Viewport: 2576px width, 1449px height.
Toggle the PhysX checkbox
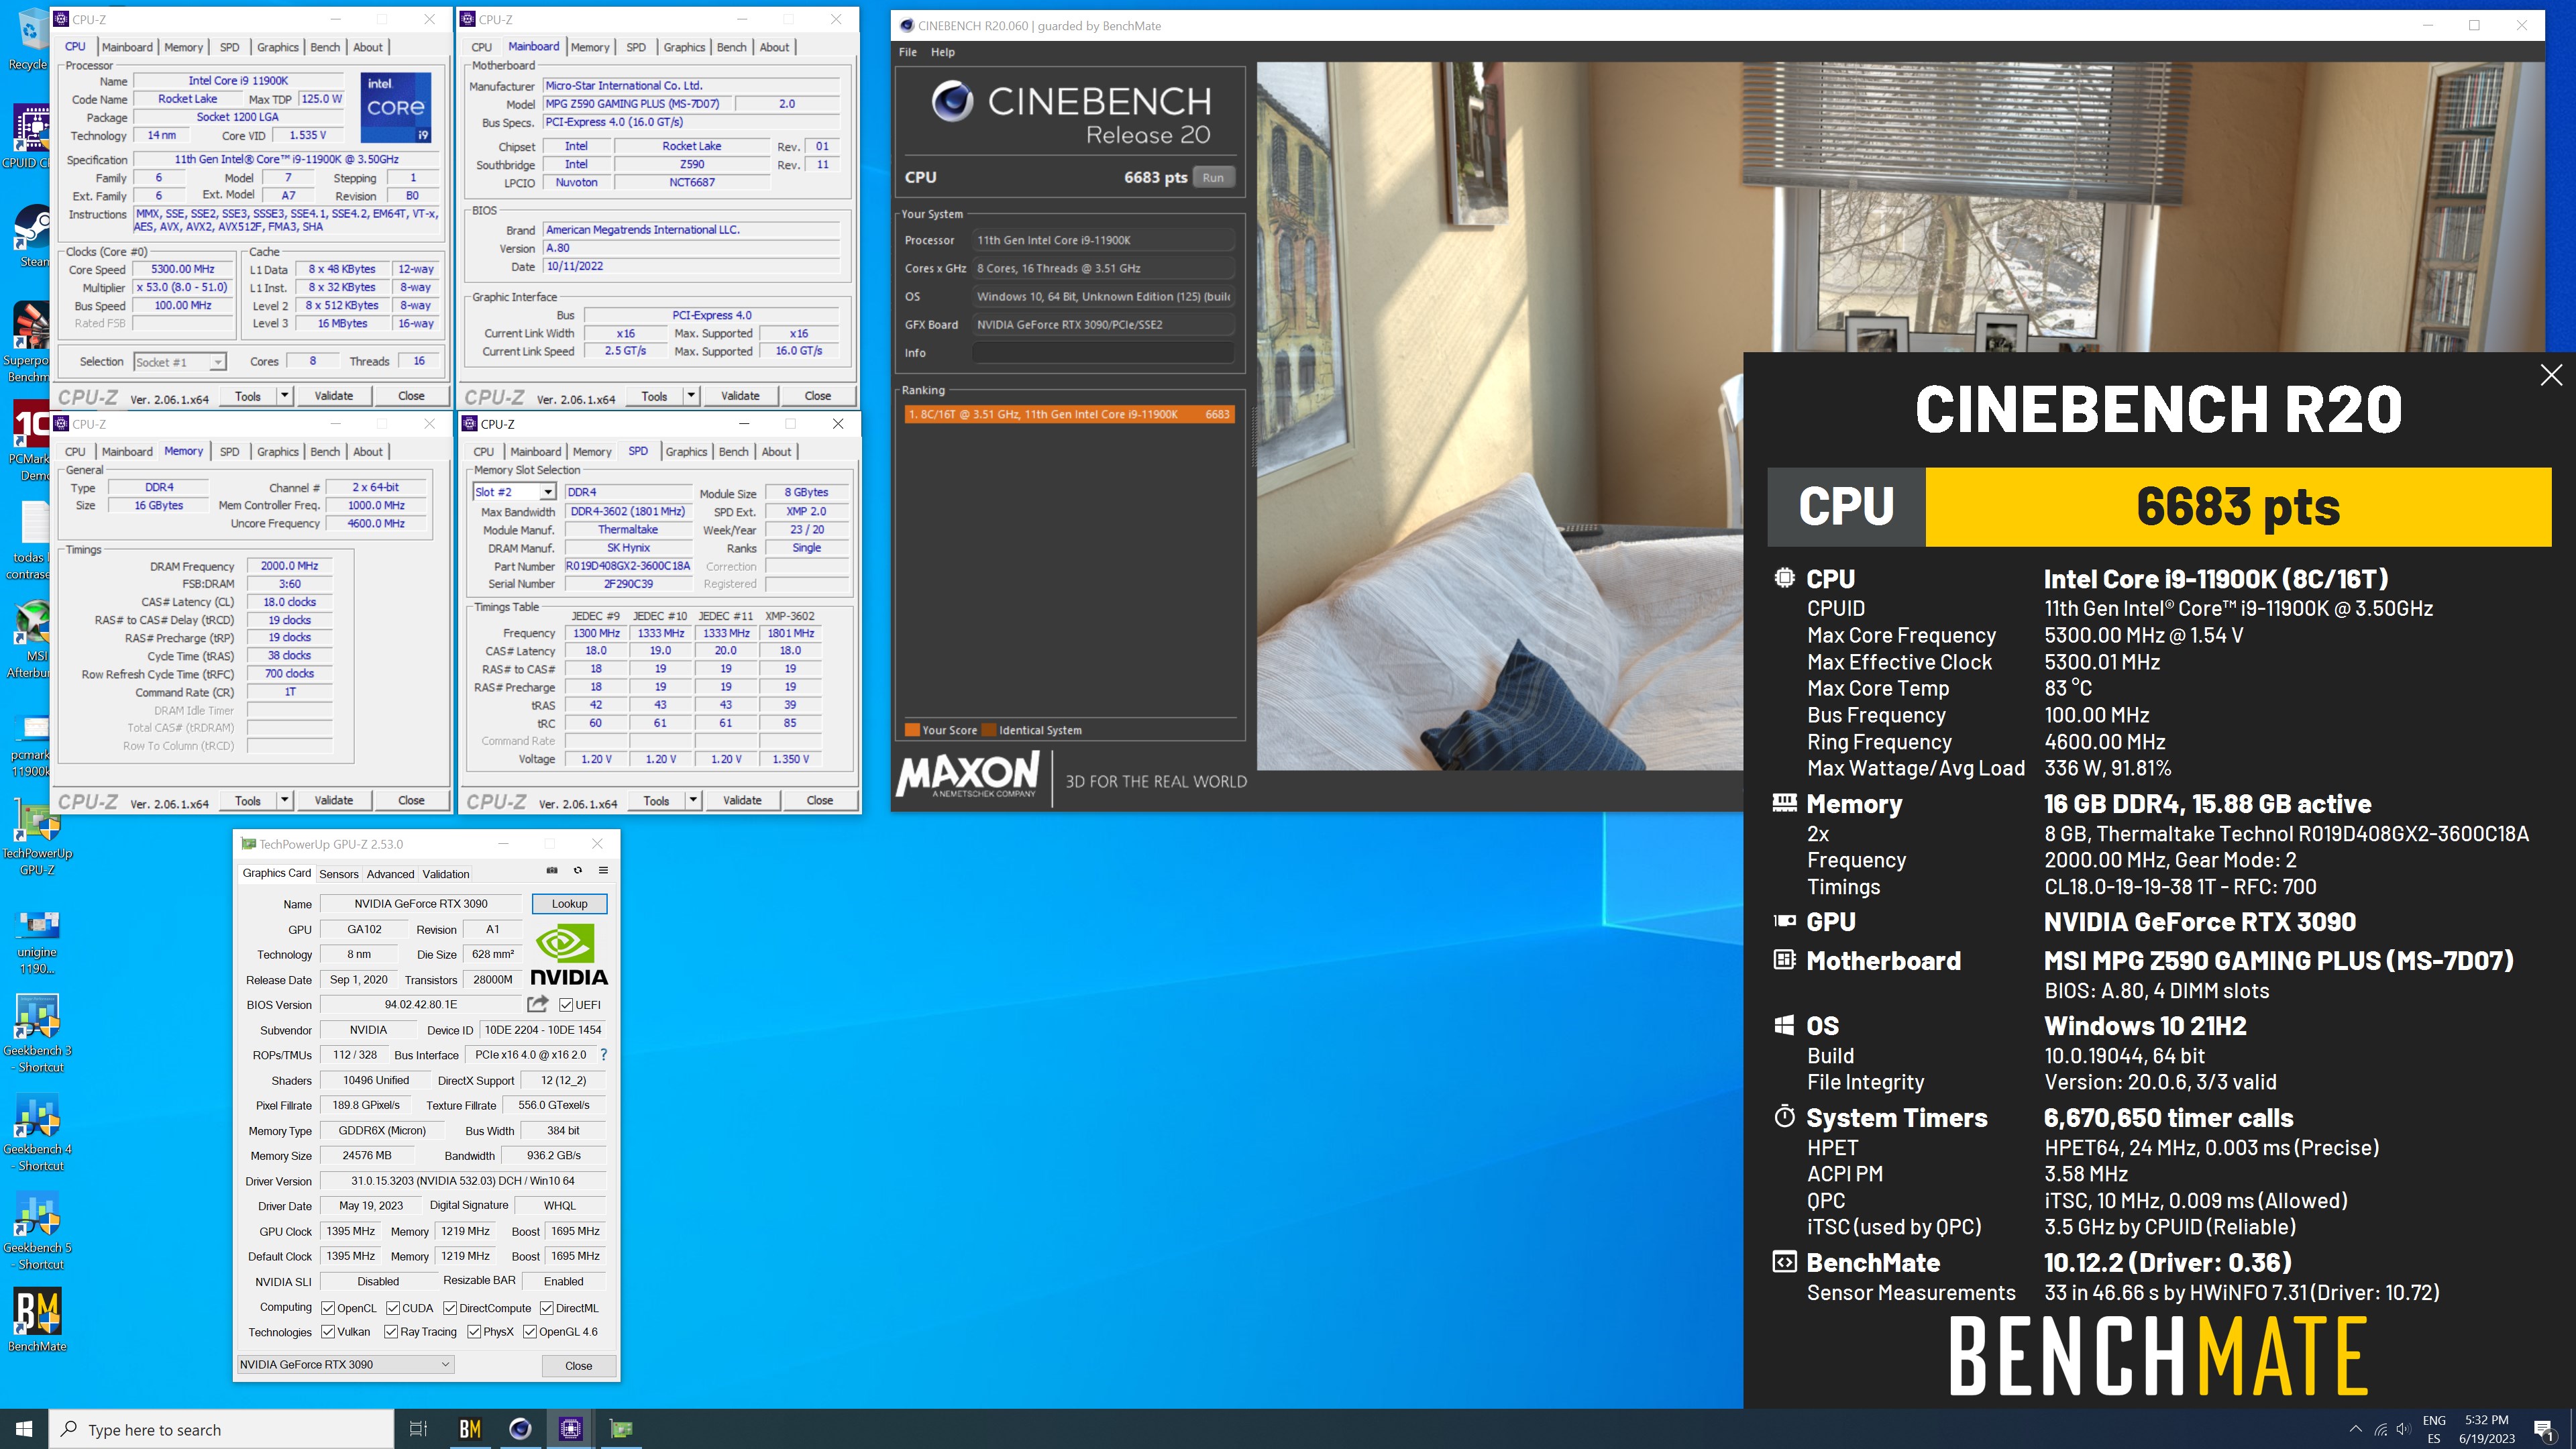click(474, 1332)
